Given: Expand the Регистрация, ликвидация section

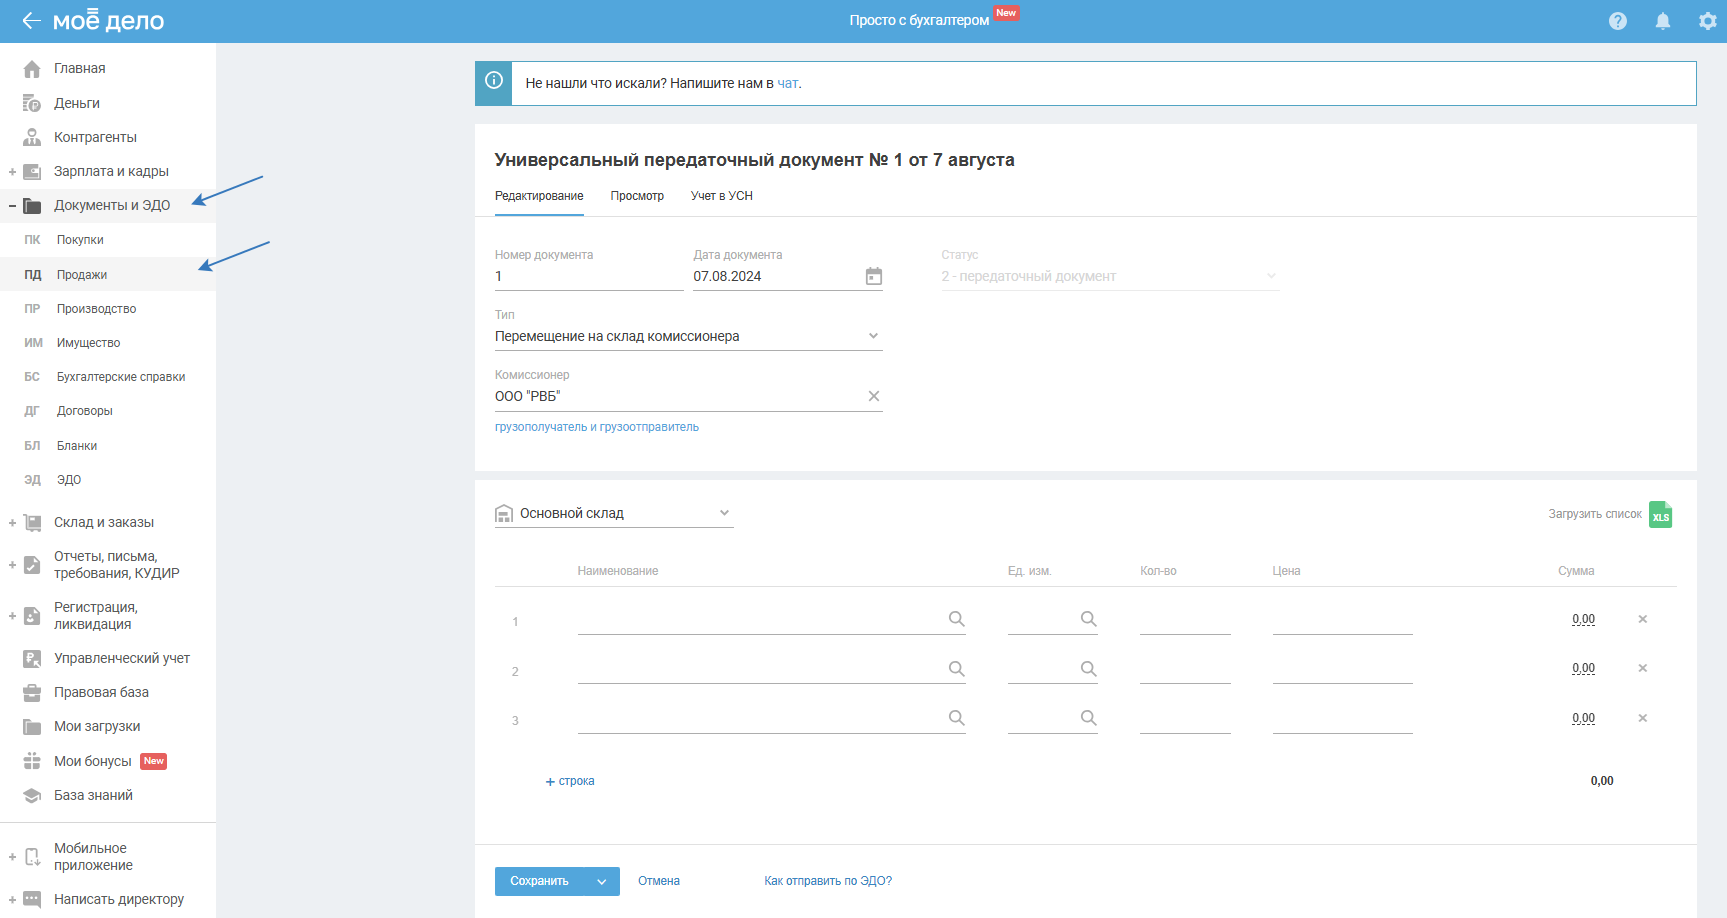Looking at the screenshot, I should pos(12,616).
